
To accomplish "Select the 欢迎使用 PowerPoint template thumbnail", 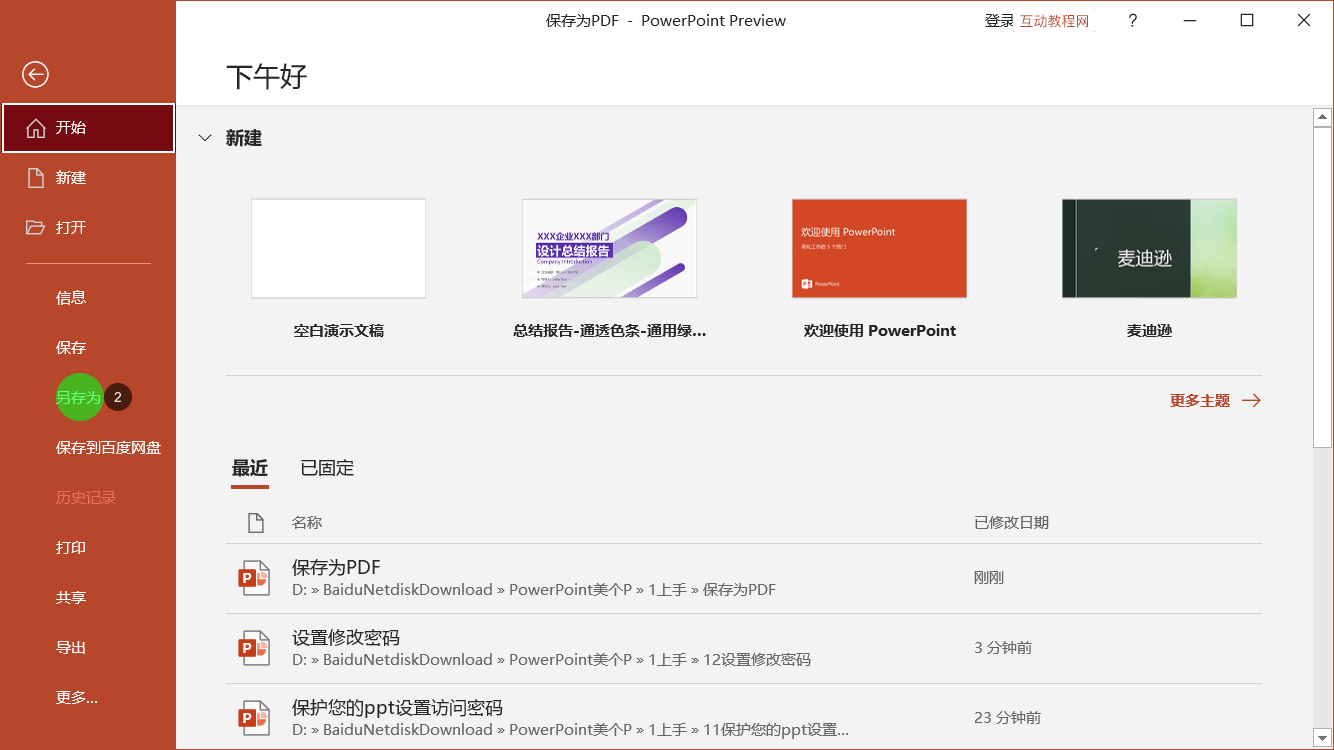I will pyautogui.click(x=879, y=248).
